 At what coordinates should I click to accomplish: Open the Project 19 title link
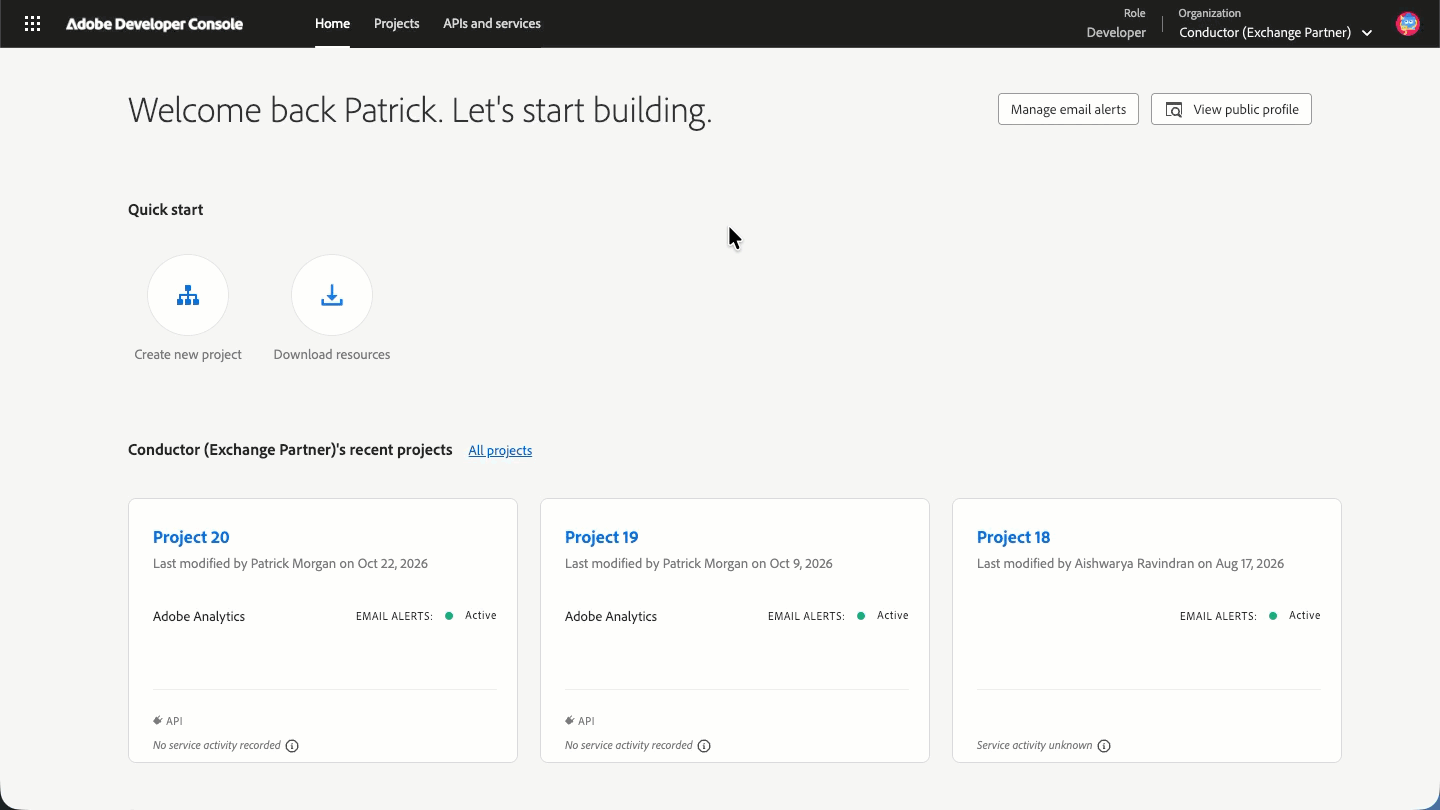[x=601, y=537]
